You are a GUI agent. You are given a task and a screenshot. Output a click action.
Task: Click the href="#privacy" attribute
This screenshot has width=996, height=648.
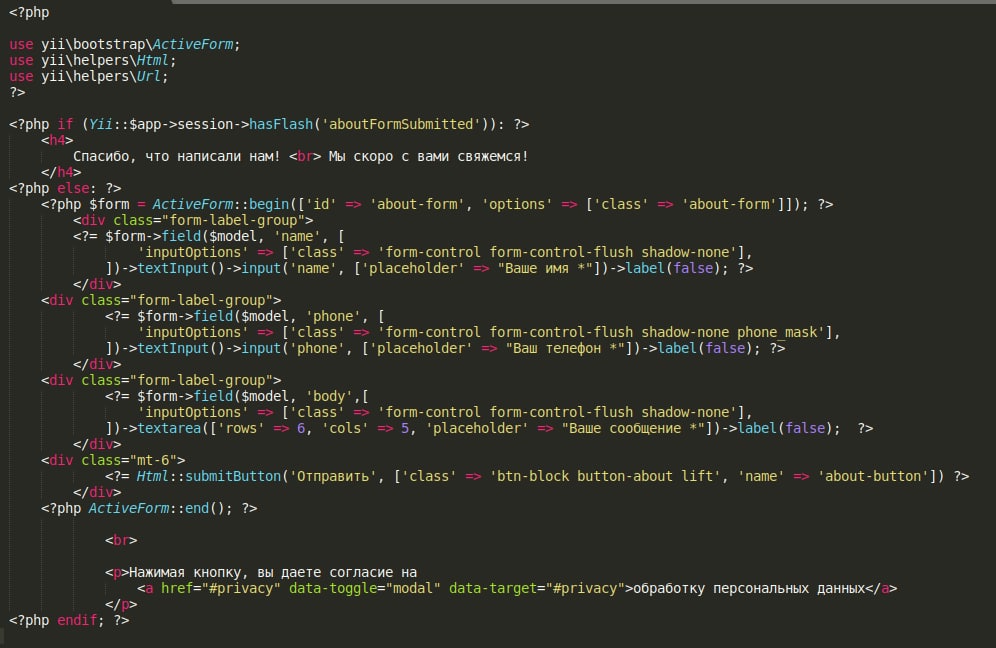[220, 588]
